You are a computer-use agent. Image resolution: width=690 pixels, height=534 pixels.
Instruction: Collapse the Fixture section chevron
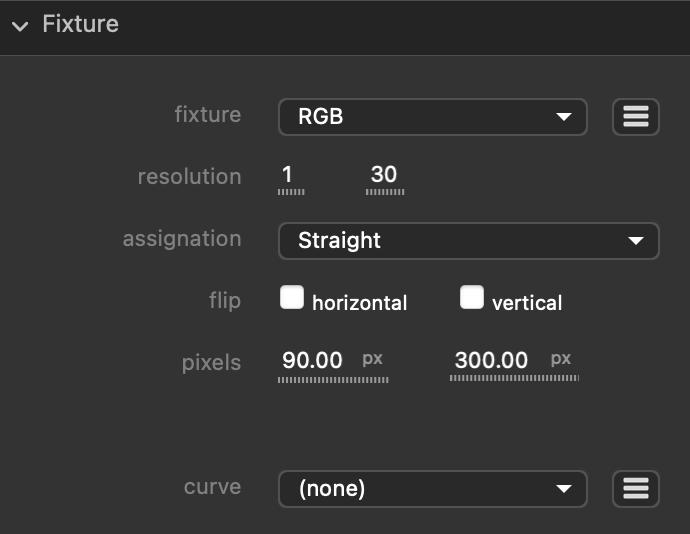coord(20,26)
